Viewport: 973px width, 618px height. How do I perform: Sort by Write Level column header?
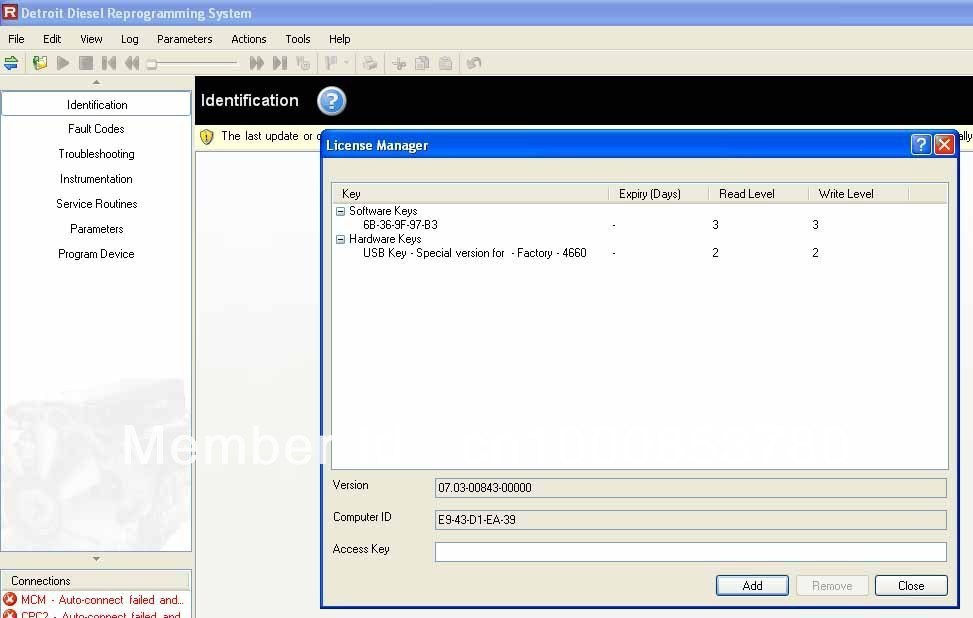pyautogui.click(x=858, y=194)
